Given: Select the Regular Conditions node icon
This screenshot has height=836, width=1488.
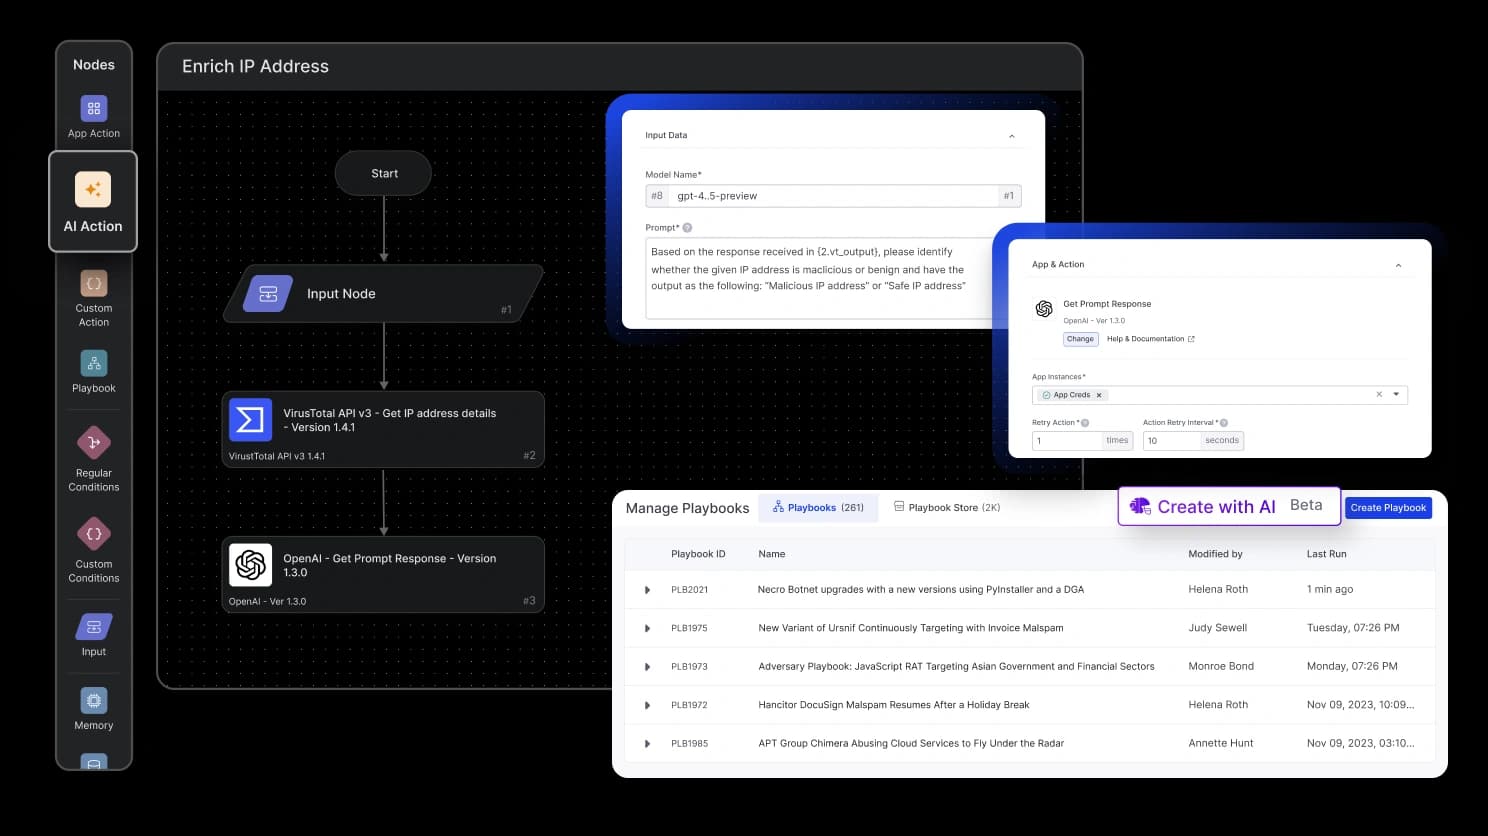Looking at the screenshot, I should pos(94,443).
